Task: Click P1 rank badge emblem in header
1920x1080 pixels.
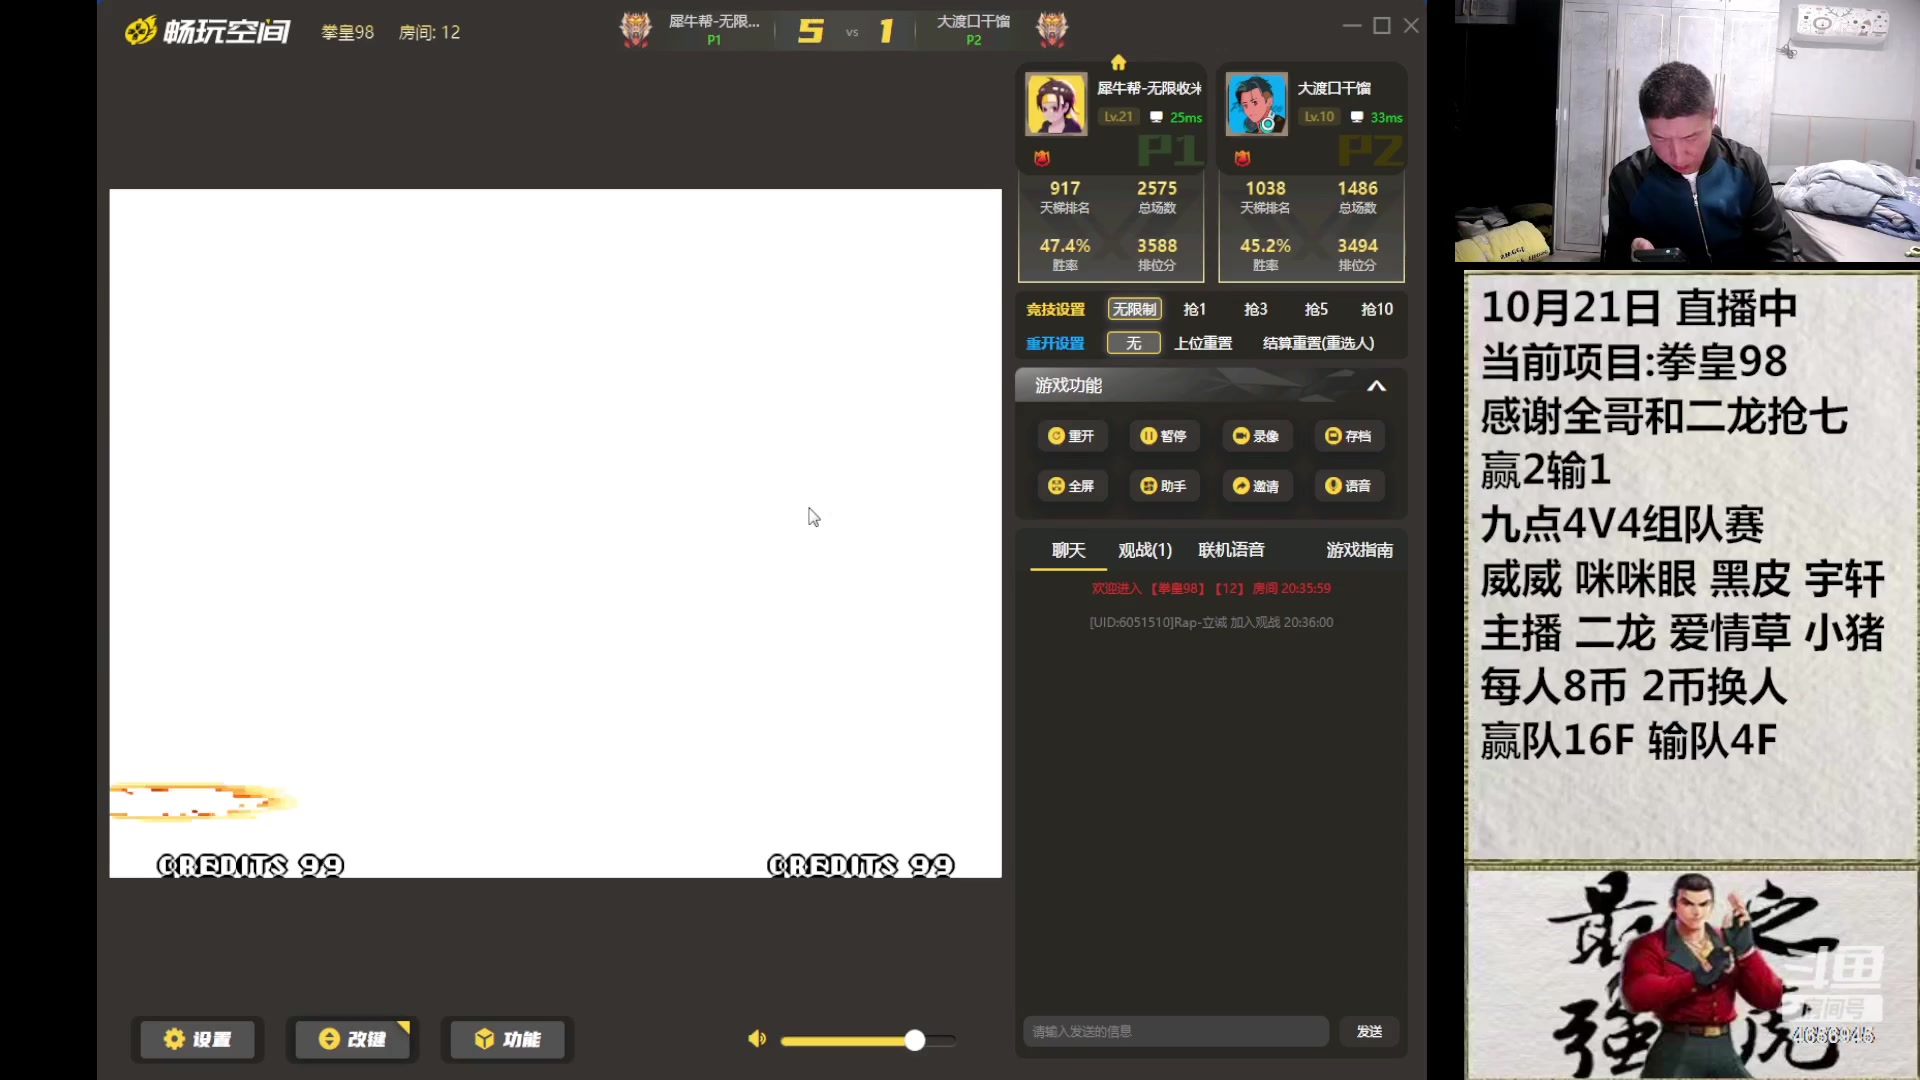Action: (636, 29)
